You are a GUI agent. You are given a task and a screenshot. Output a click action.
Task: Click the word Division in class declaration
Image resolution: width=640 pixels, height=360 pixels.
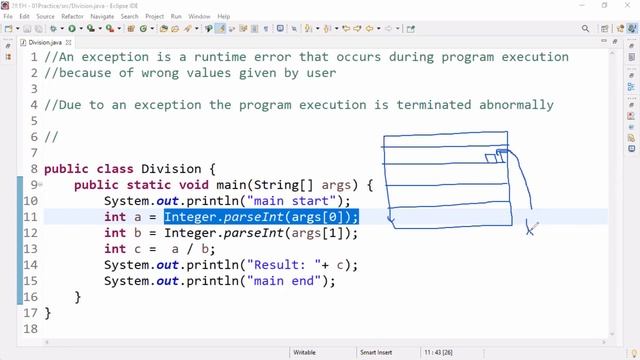171,169
